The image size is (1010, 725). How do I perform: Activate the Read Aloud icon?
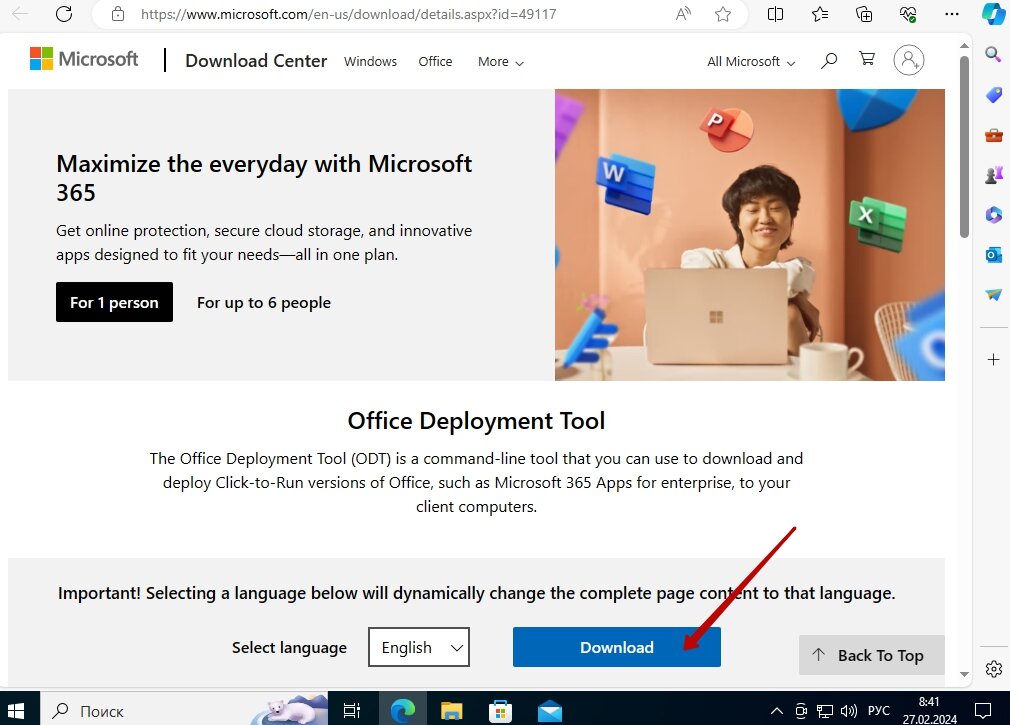[683, 14]
